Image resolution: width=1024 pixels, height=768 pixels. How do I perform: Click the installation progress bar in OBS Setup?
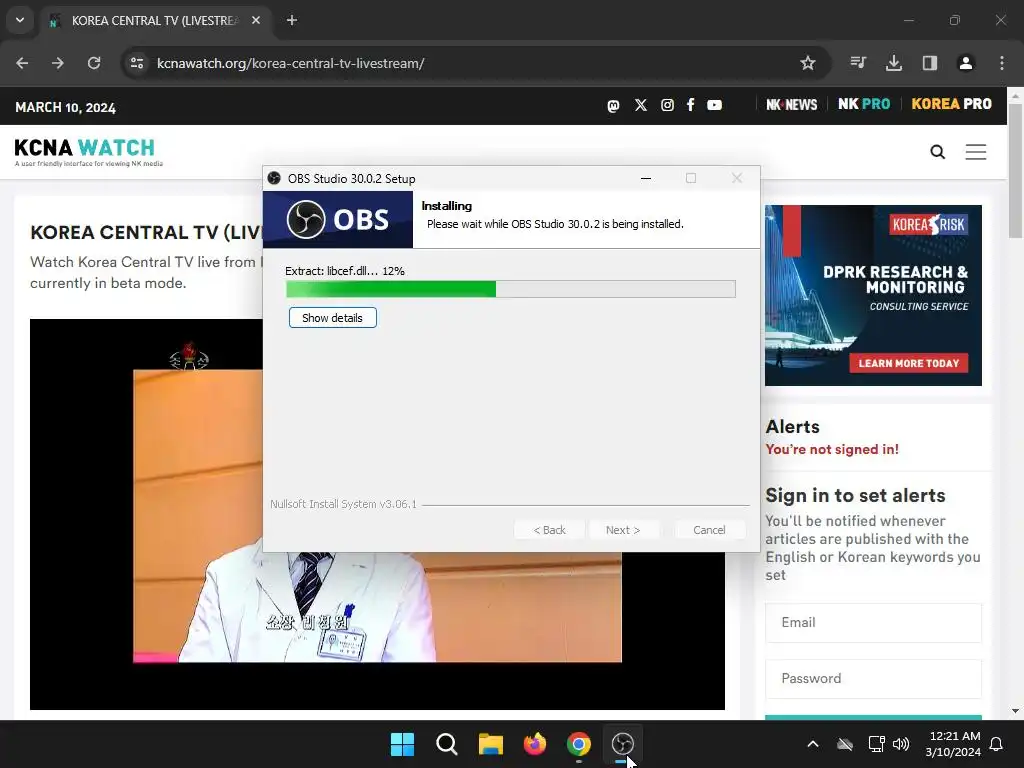click(511, 289)
